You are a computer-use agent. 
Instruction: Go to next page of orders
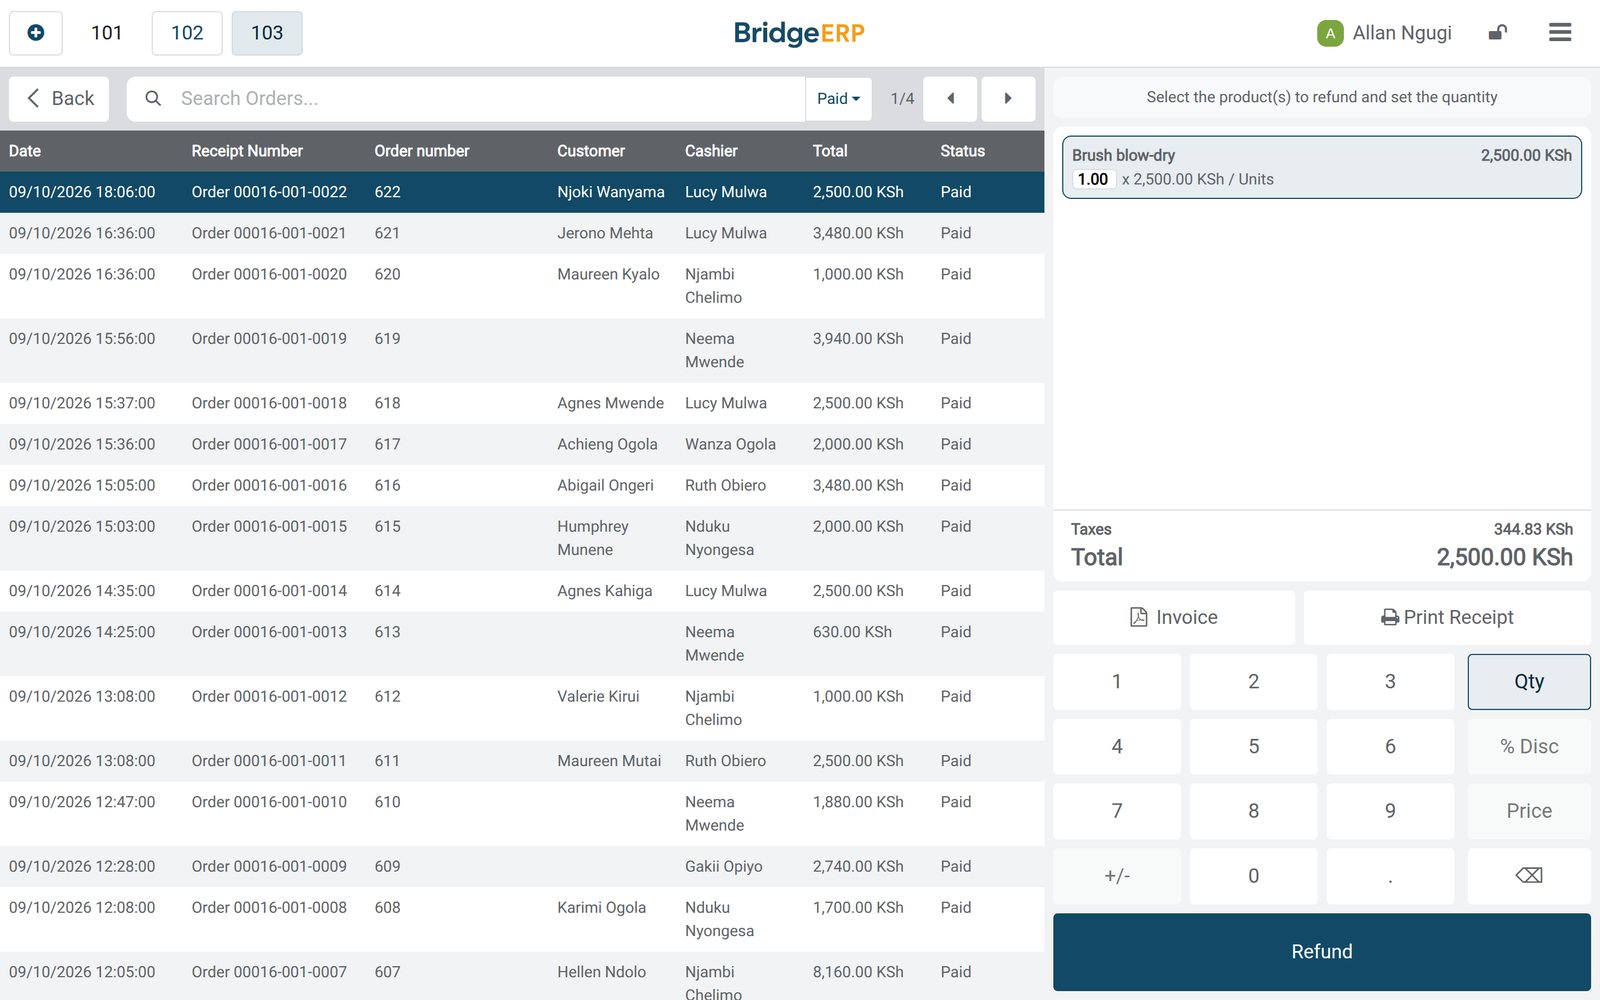(x=1008, y=98)
